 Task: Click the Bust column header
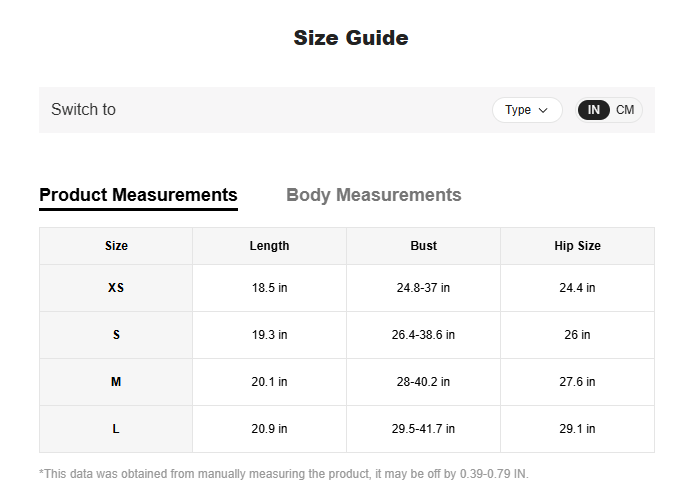click(x=423, y=246)
